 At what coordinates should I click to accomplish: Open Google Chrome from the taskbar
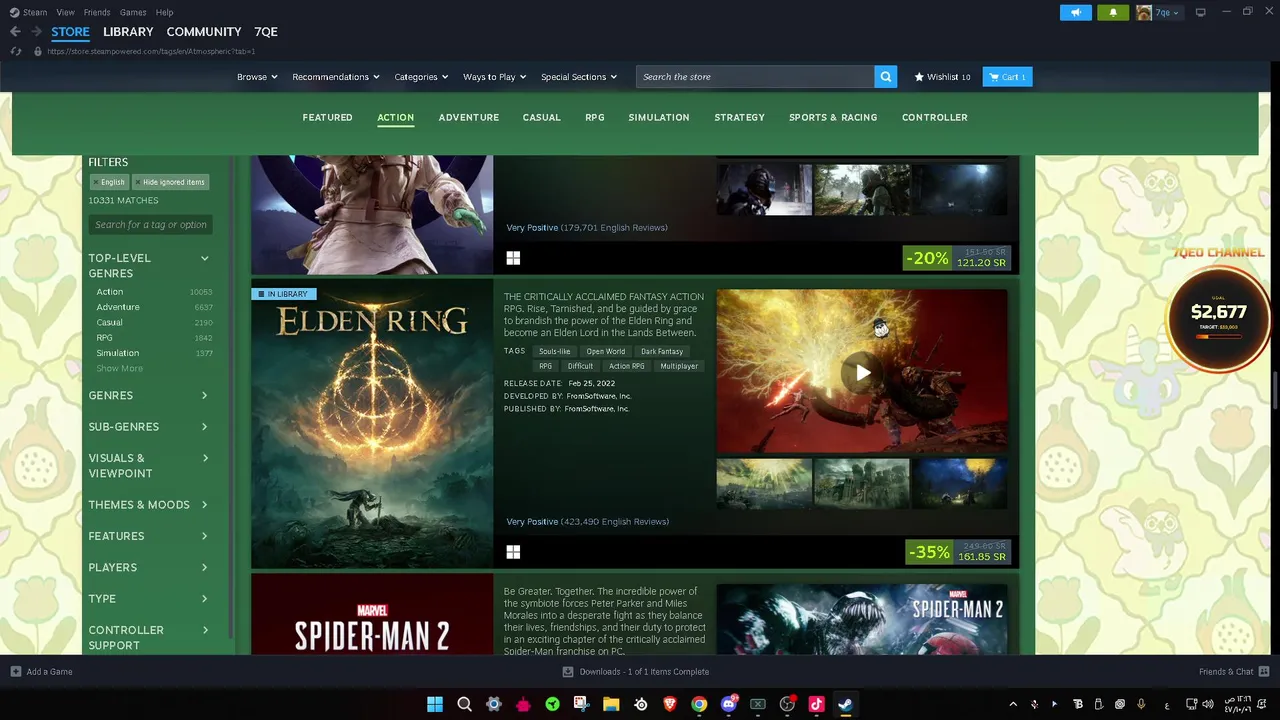[699, 704]
